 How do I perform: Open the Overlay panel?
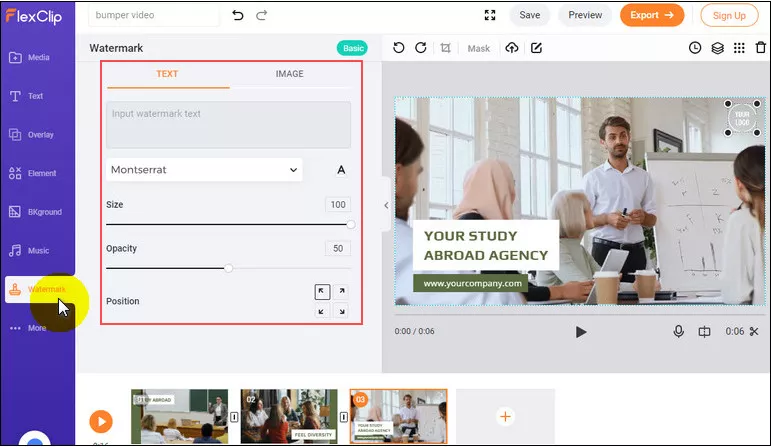[x=31, y=135]
